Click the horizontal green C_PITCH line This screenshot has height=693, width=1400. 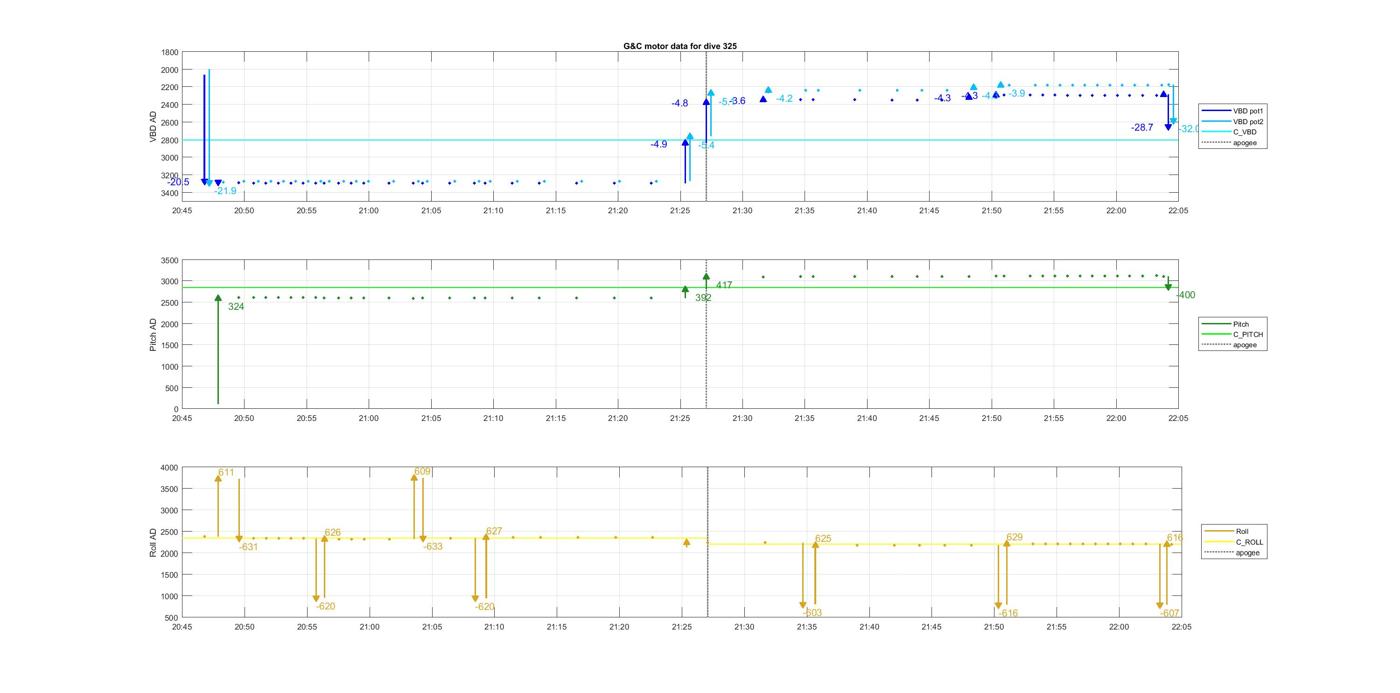point(680,288)
